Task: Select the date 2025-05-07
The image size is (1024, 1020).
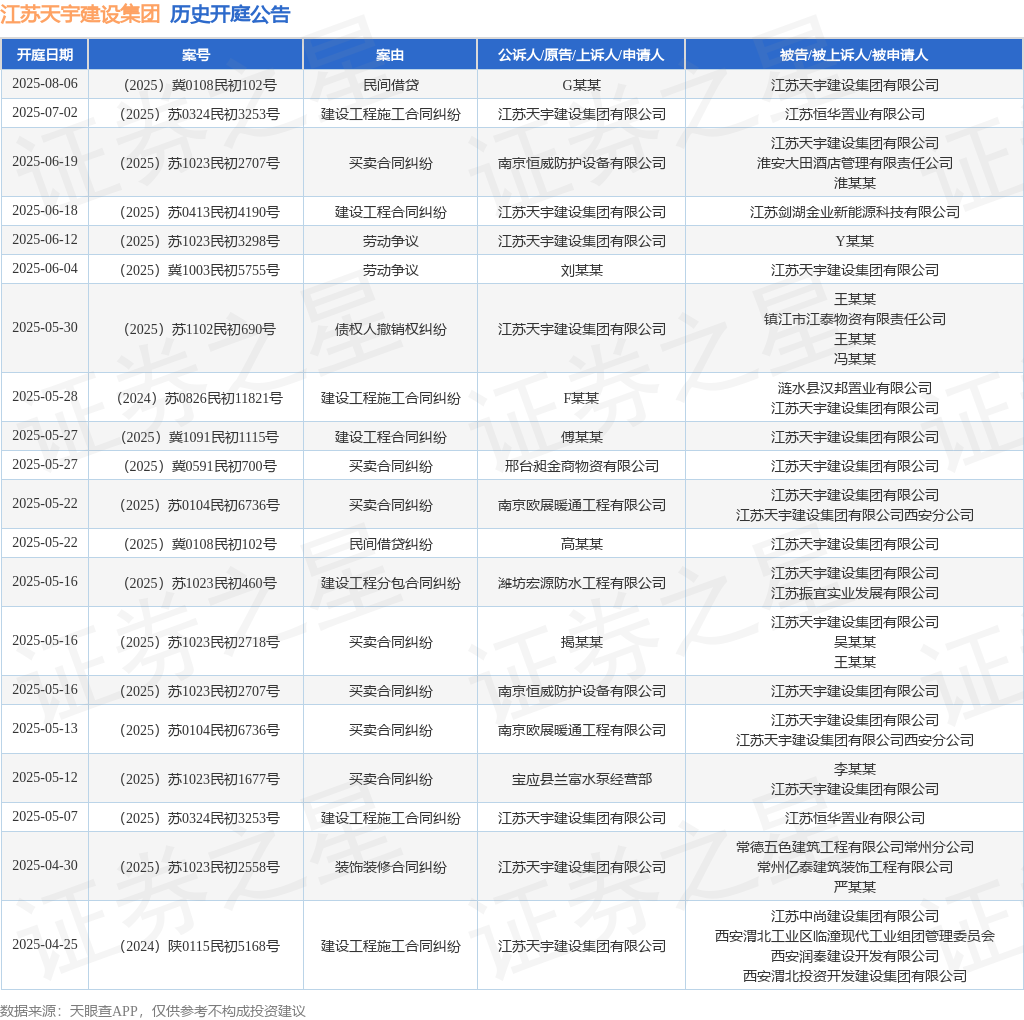Action: 45,817
